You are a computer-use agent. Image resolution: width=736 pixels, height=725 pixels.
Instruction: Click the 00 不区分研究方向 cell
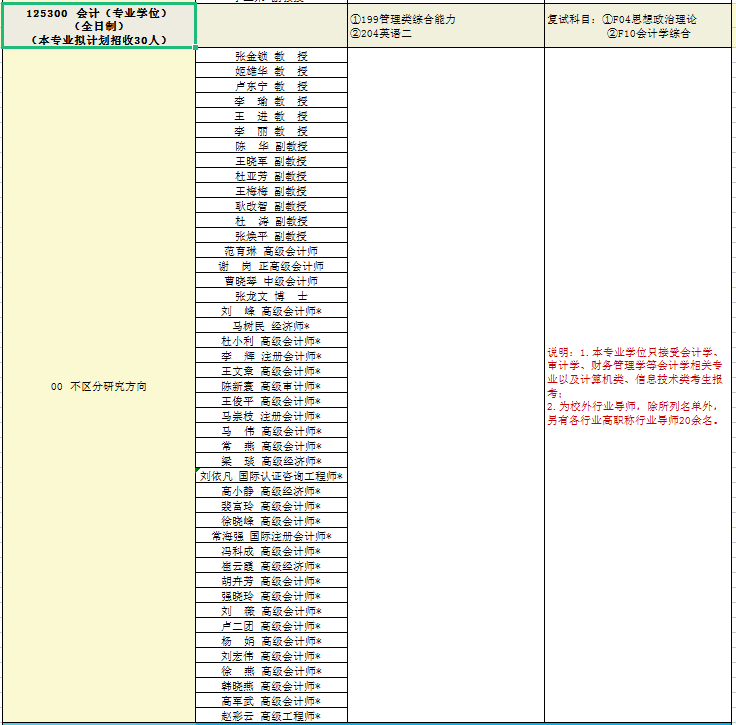click(x=98, y=386)
